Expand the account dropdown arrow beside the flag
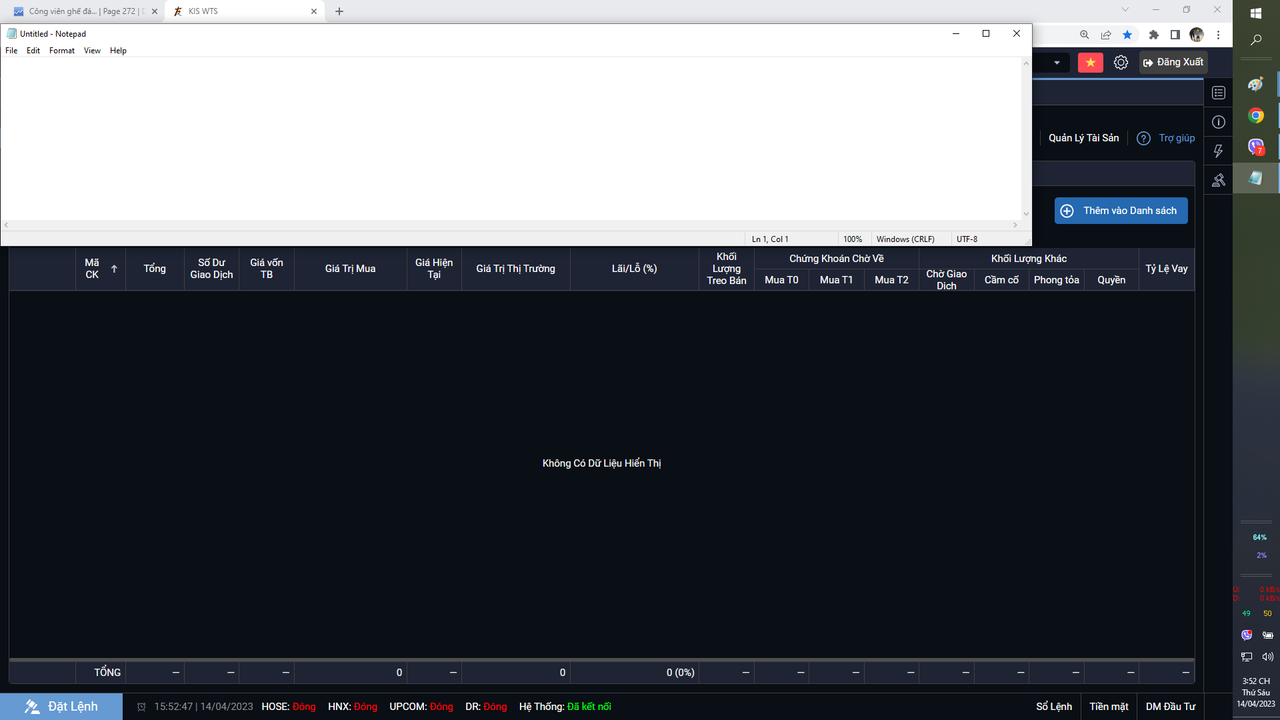1280x720 pixels. coord(1057,63)
